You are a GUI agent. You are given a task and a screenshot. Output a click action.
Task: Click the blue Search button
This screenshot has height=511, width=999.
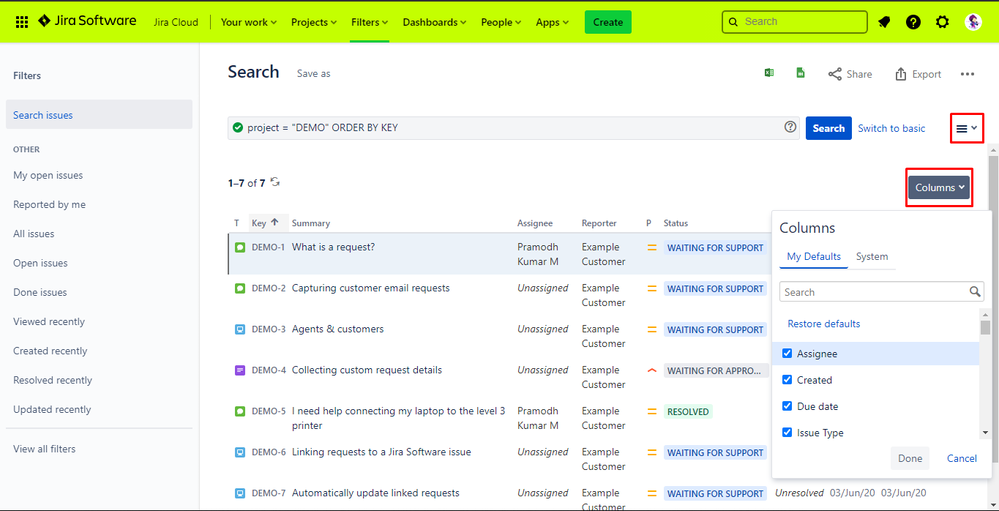[828, 128]
